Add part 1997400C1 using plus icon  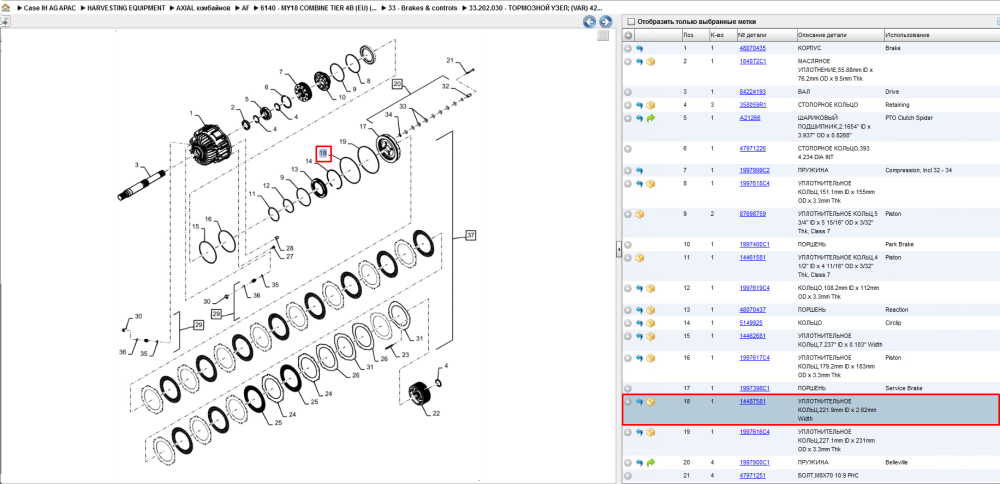(628, 245)
